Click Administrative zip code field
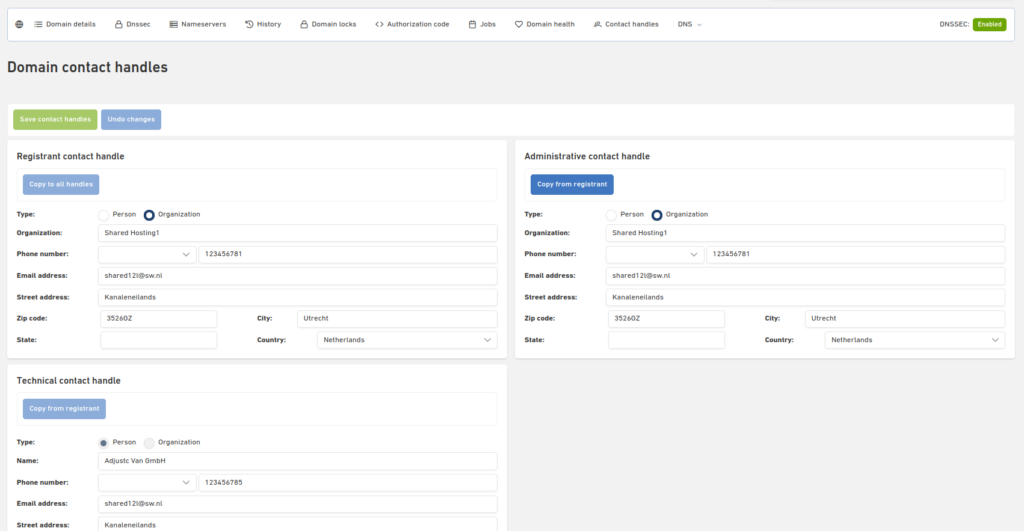 point(666,319)
